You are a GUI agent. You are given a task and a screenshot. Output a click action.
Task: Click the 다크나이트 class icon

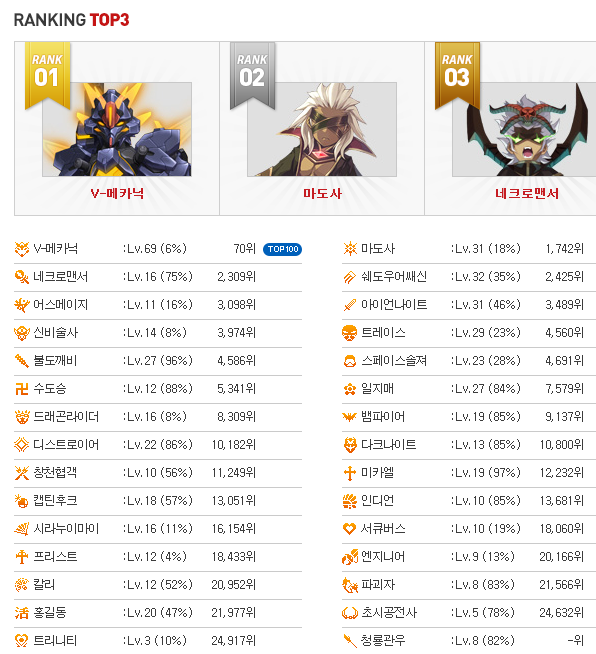click(x=350, y=445)
